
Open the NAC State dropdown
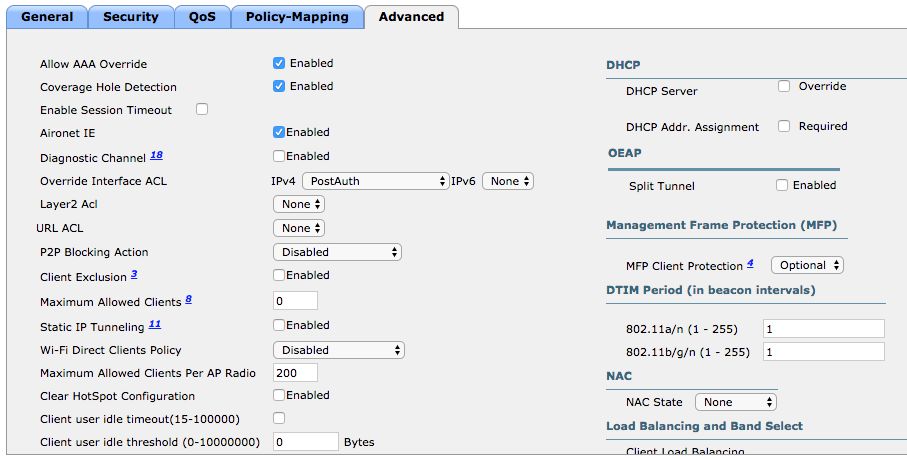click(x=736, y=402)
